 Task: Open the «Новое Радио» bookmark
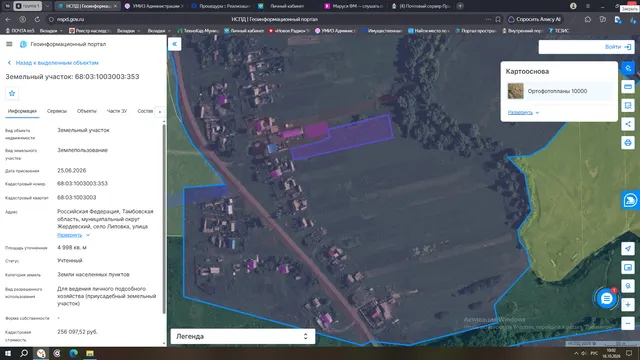coord(289,31)
